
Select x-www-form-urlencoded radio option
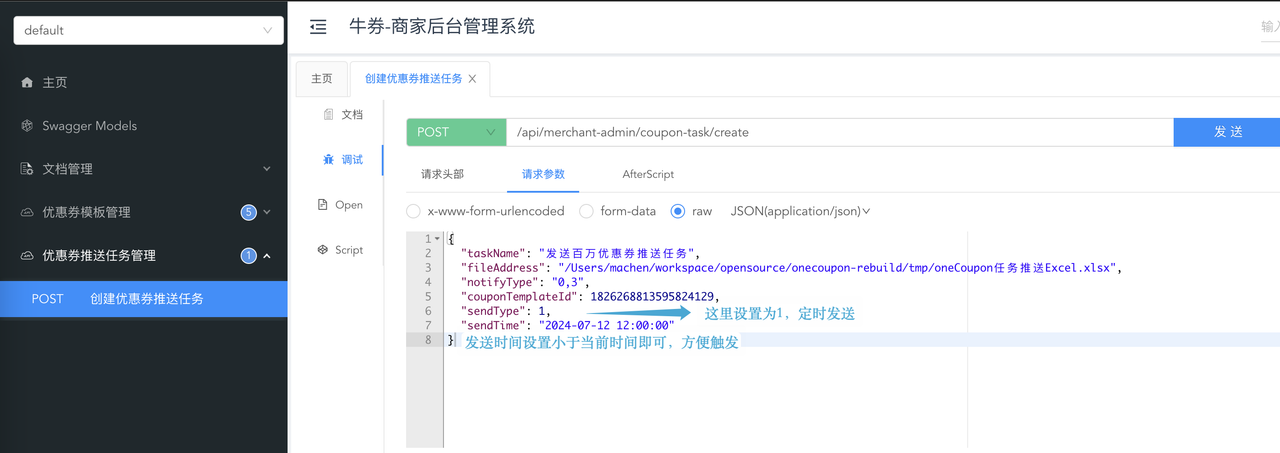point(413,211)
